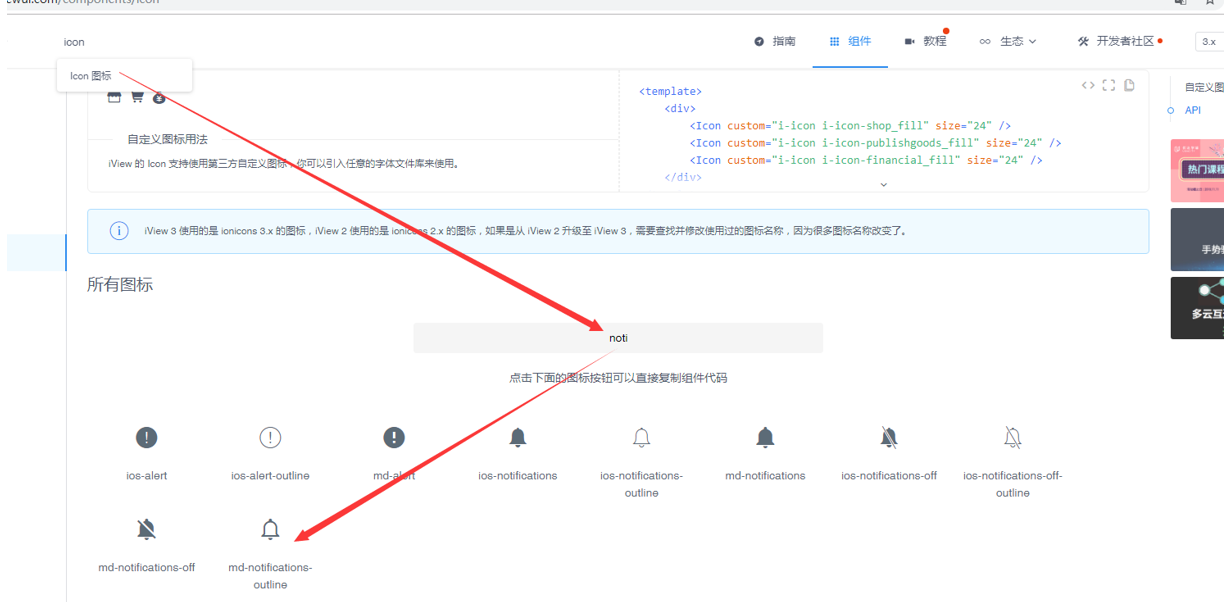
Task: Jump to 自定义图标 anchor link
Action: click(1204, 88)
